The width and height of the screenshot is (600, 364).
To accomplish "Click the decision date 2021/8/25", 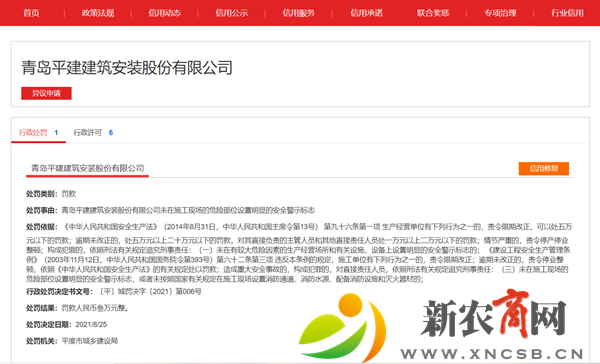I will coord(91,325).
